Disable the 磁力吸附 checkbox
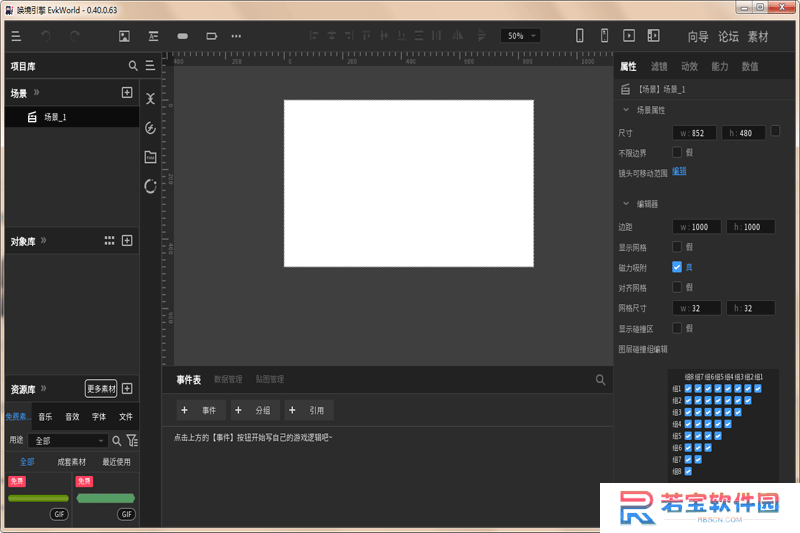This screenshot has width=800, height=533. point(677,267)
